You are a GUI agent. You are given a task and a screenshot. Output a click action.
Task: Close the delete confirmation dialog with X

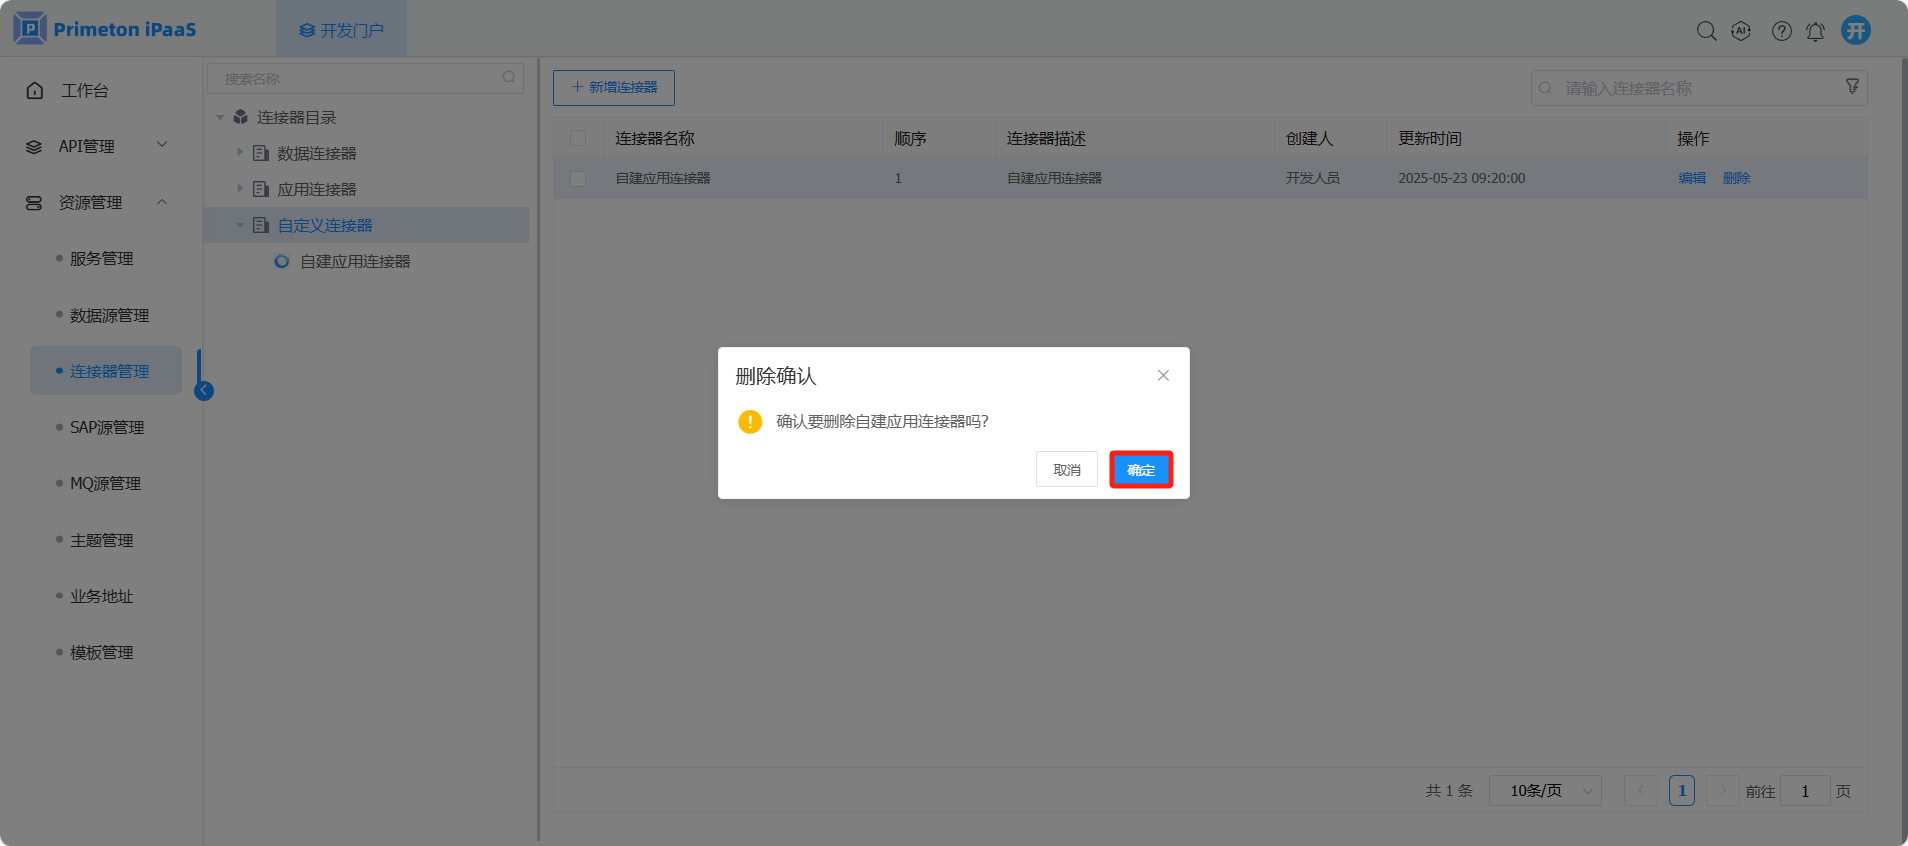tap(1163, 376)
